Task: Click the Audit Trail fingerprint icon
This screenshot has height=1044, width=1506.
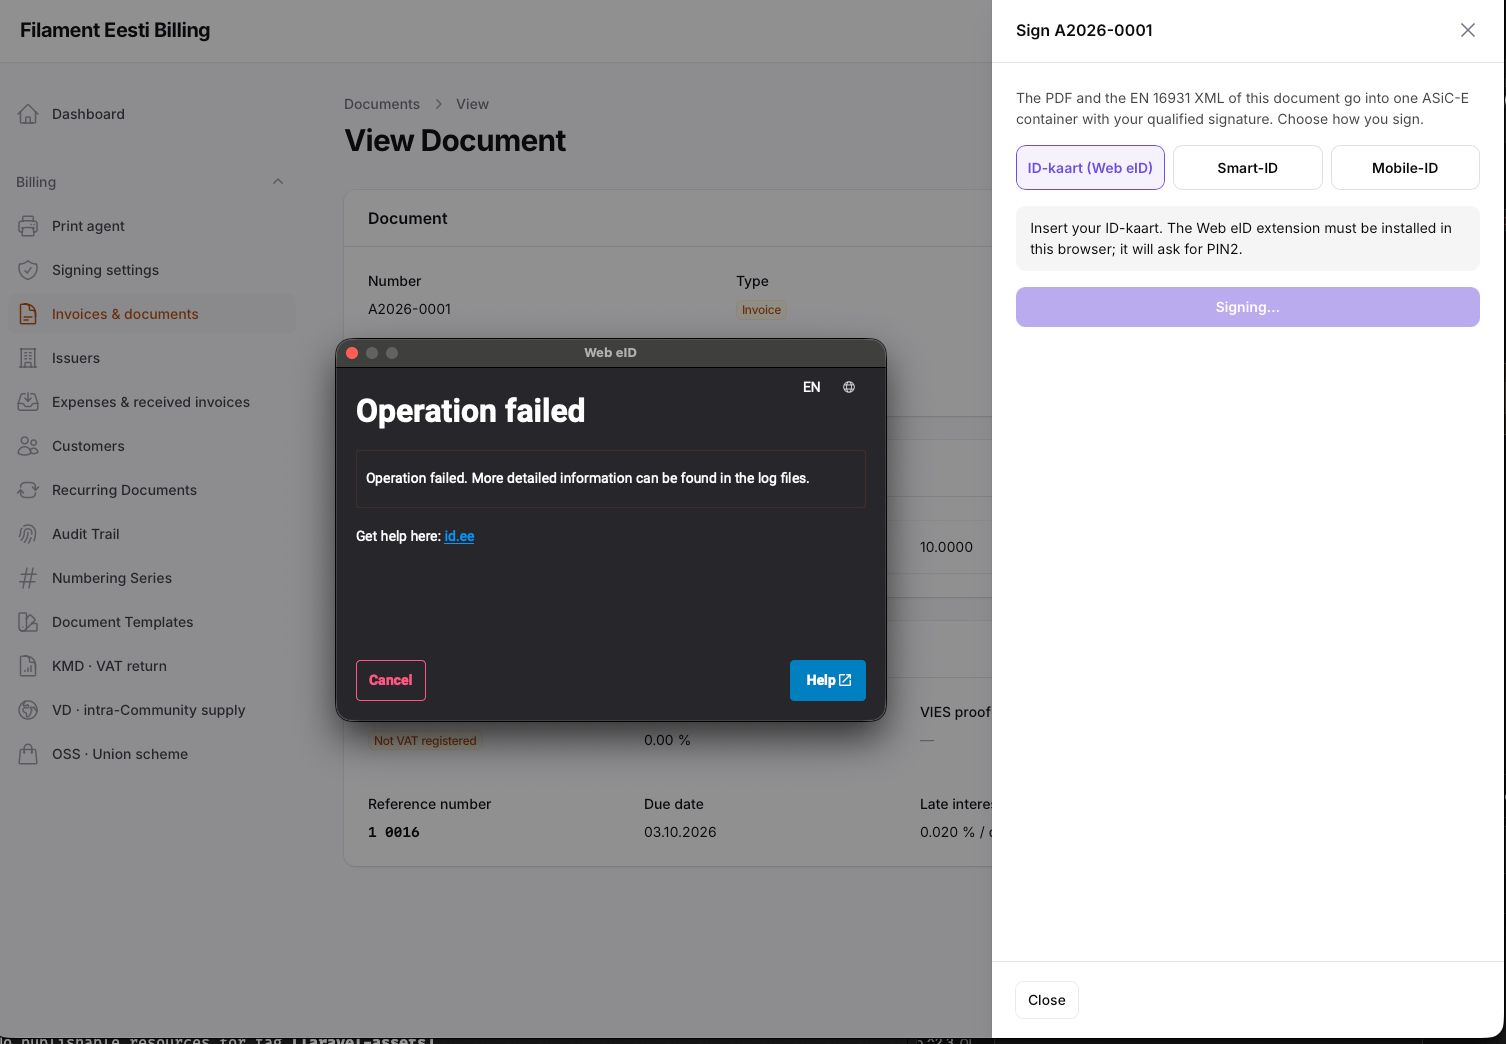Action: point(28,534)
